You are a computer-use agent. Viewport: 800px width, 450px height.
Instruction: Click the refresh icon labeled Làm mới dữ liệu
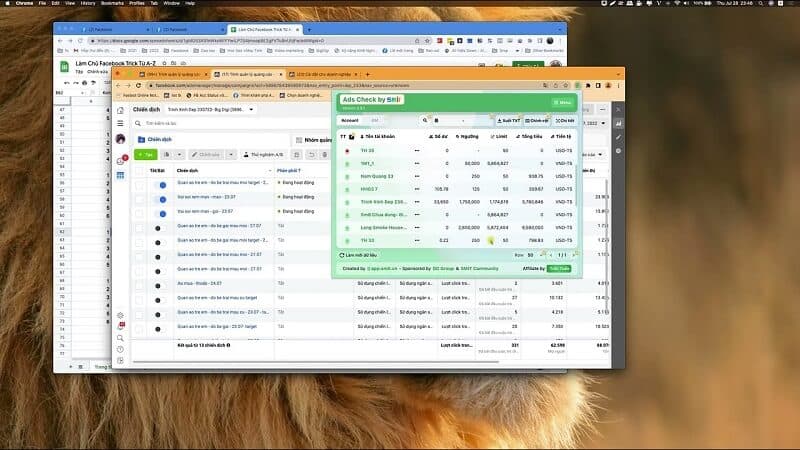tap(343, 255)
